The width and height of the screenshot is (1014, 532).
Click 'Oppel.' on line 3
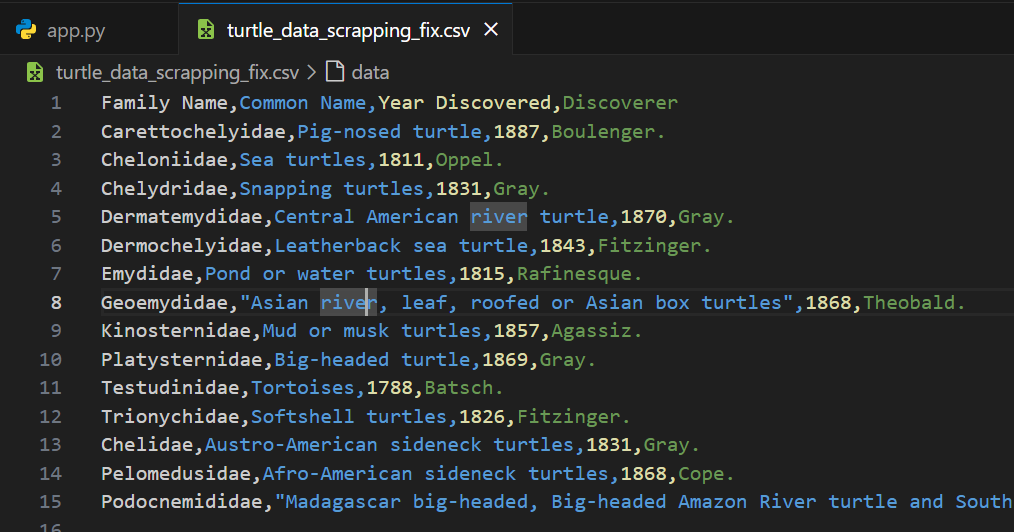[469, 160]
